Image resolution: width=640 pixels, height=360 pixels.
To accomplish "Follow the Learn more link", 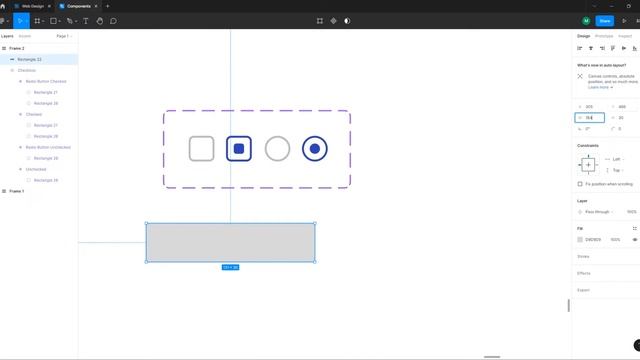I will point(600,87).
